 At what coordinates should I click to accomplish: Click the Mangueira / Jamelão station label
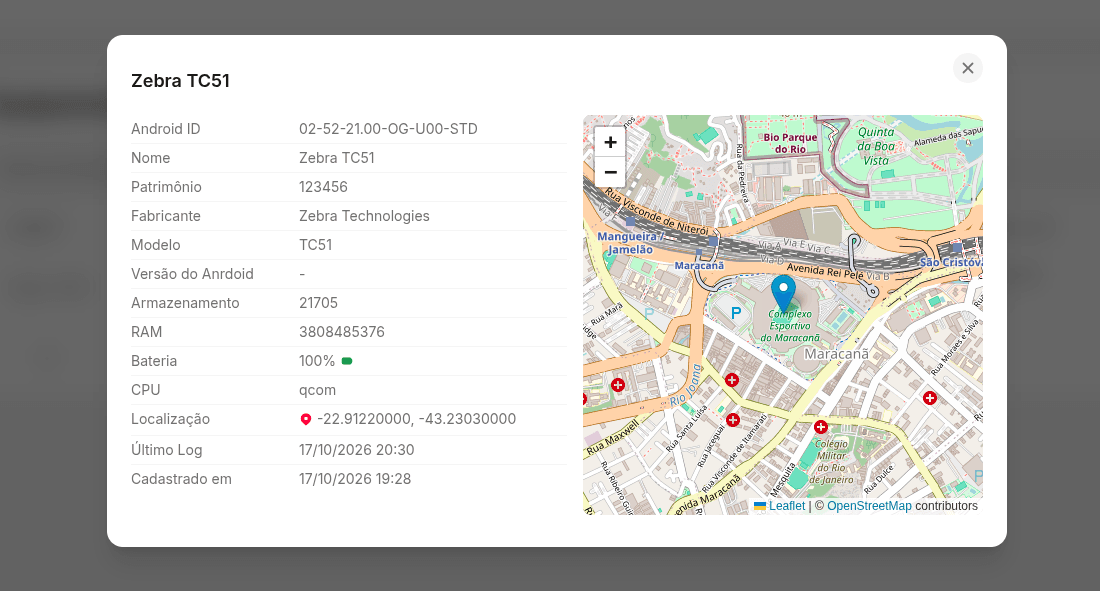click(x=629, y=243)
